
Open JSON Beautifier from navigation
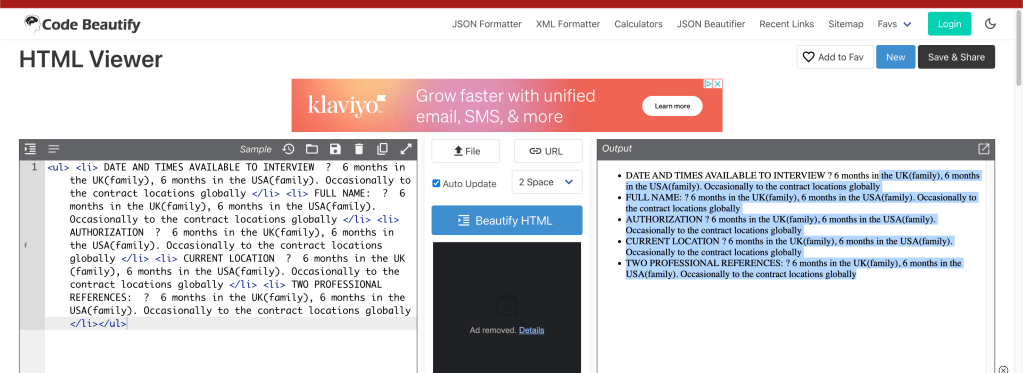[x=710, y=24]
